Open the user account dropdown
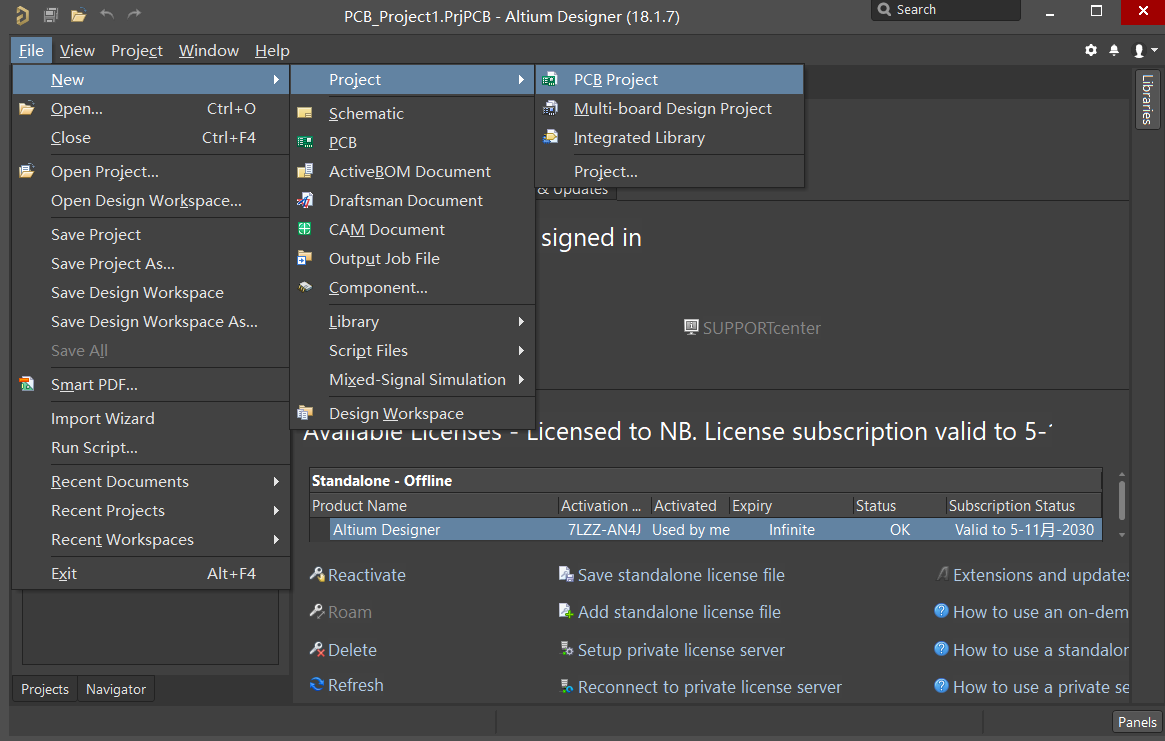The image size is (1165, 741). [x=1145, y=50]
